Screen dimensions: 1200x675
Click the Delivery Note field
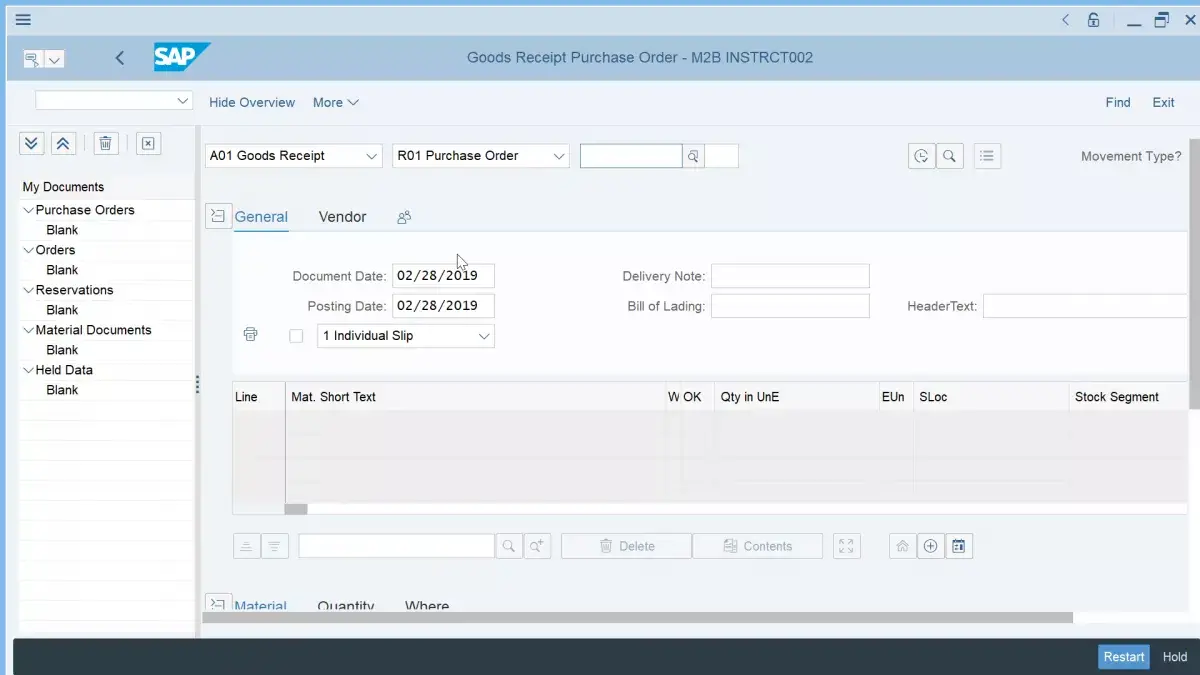(790, 276)
